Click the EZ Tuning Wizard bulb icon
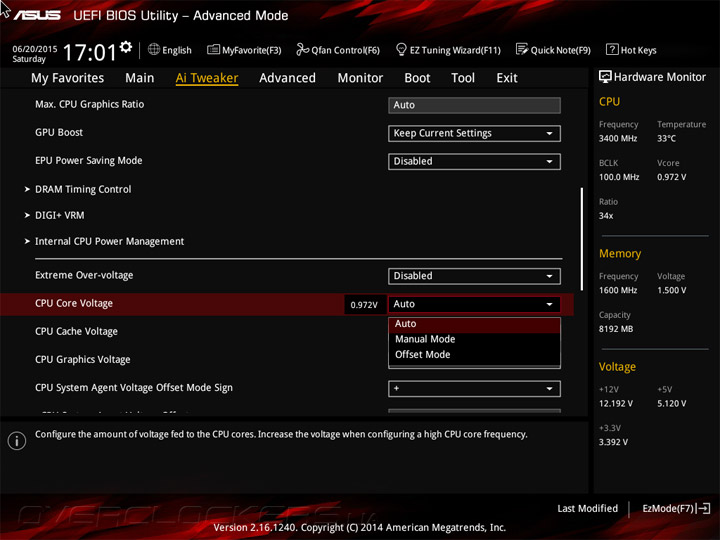Viewport: 720px width, 540px height. click(401, 49)
